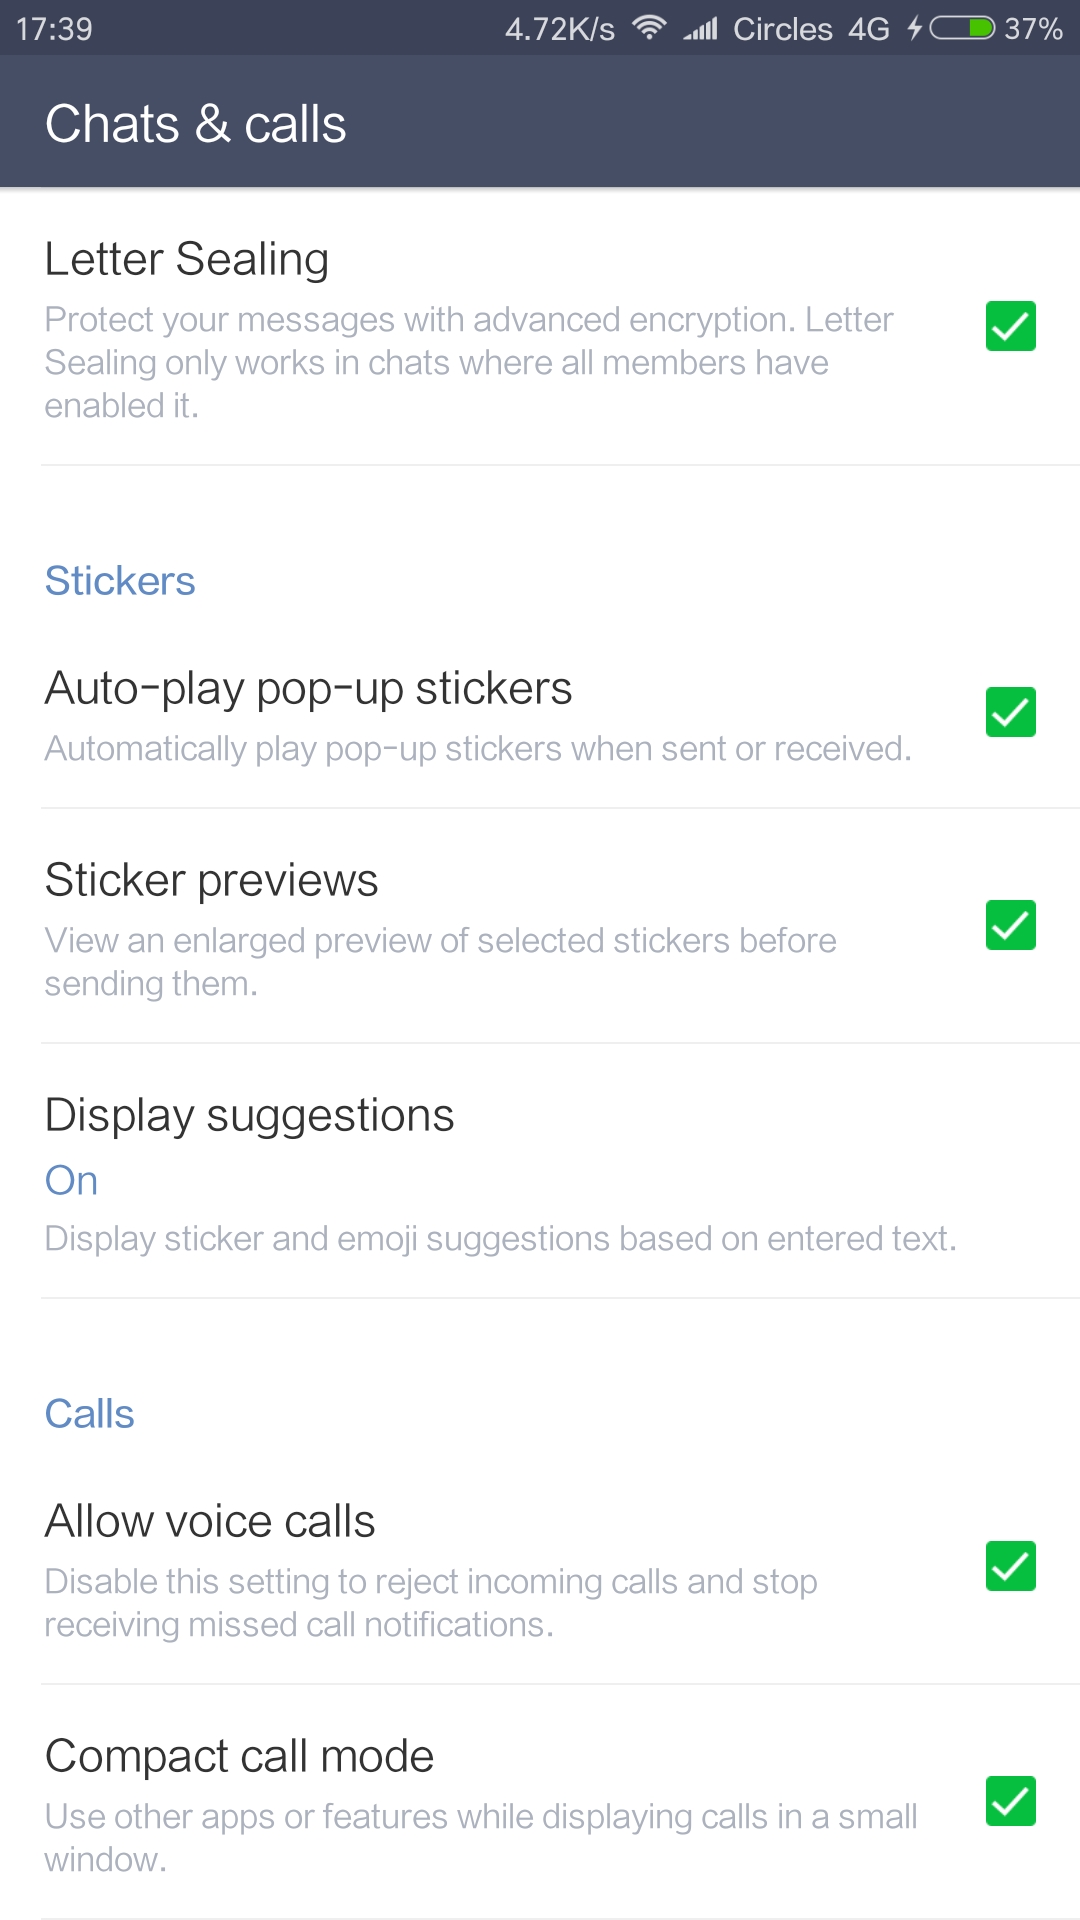Tap the blue 'On' value under Display suggestions
The height and width of the screenshot is (1920, 1080).
click(71, 1181)
